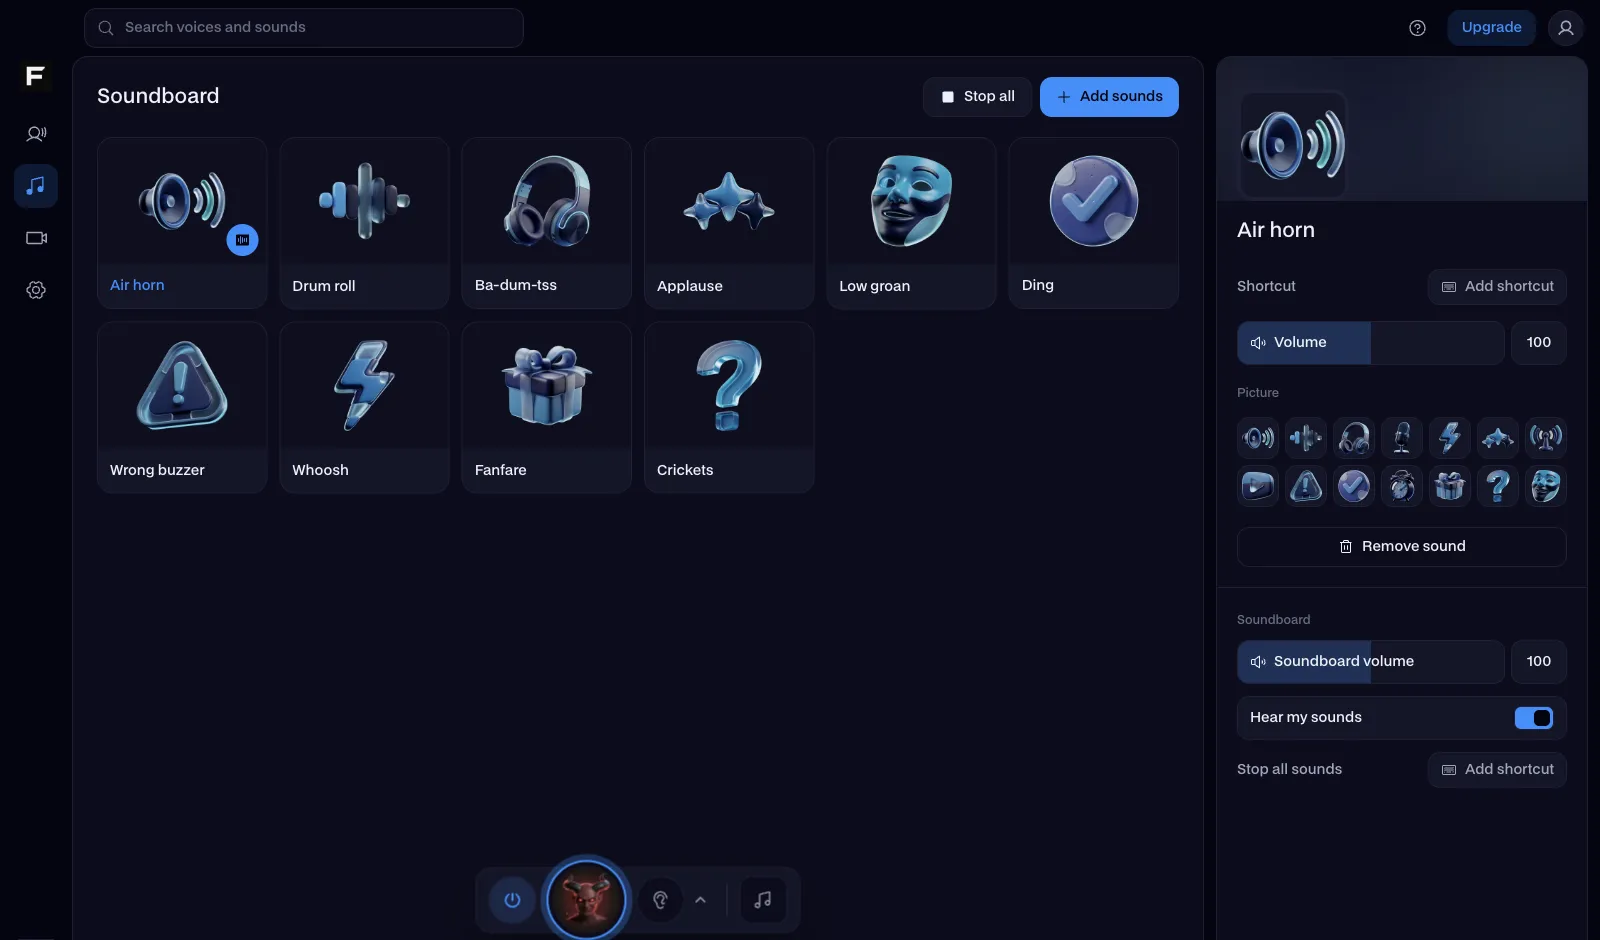Expand the chevron next to the ear button
1600x940 pixels.
click(701, 900)
